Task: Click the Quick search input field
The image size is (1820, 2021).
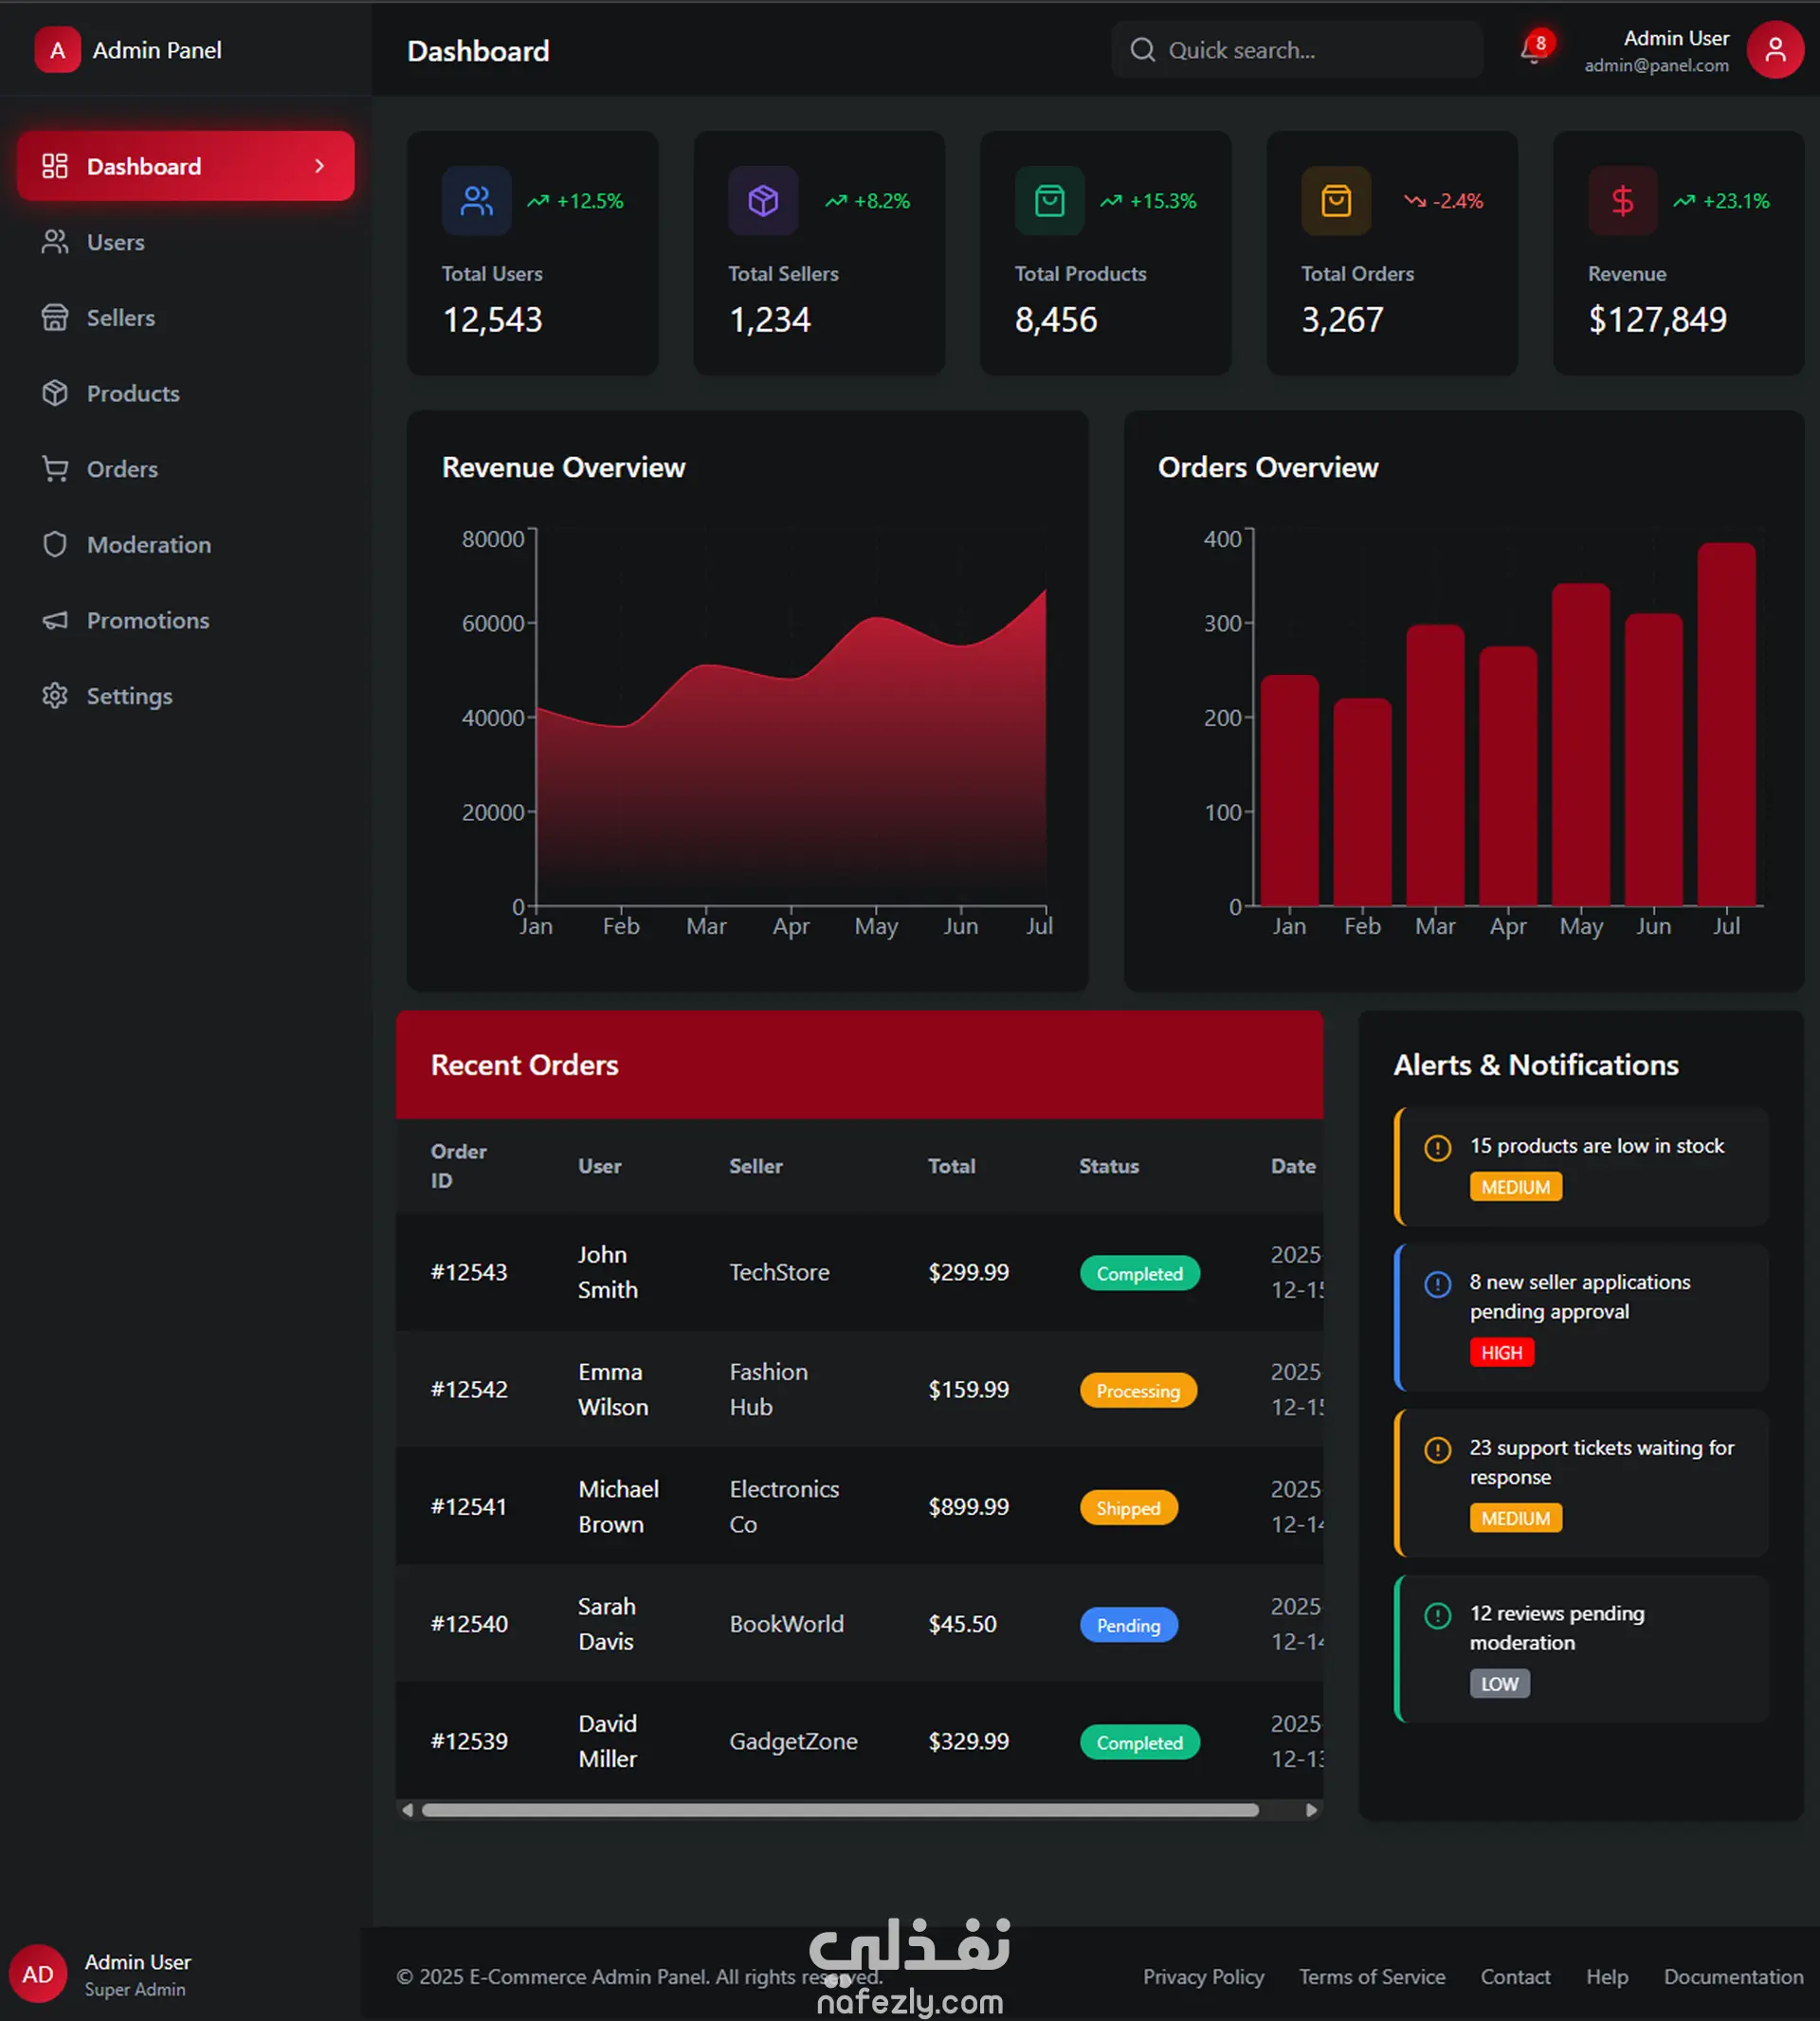Action: point(1297,50)
